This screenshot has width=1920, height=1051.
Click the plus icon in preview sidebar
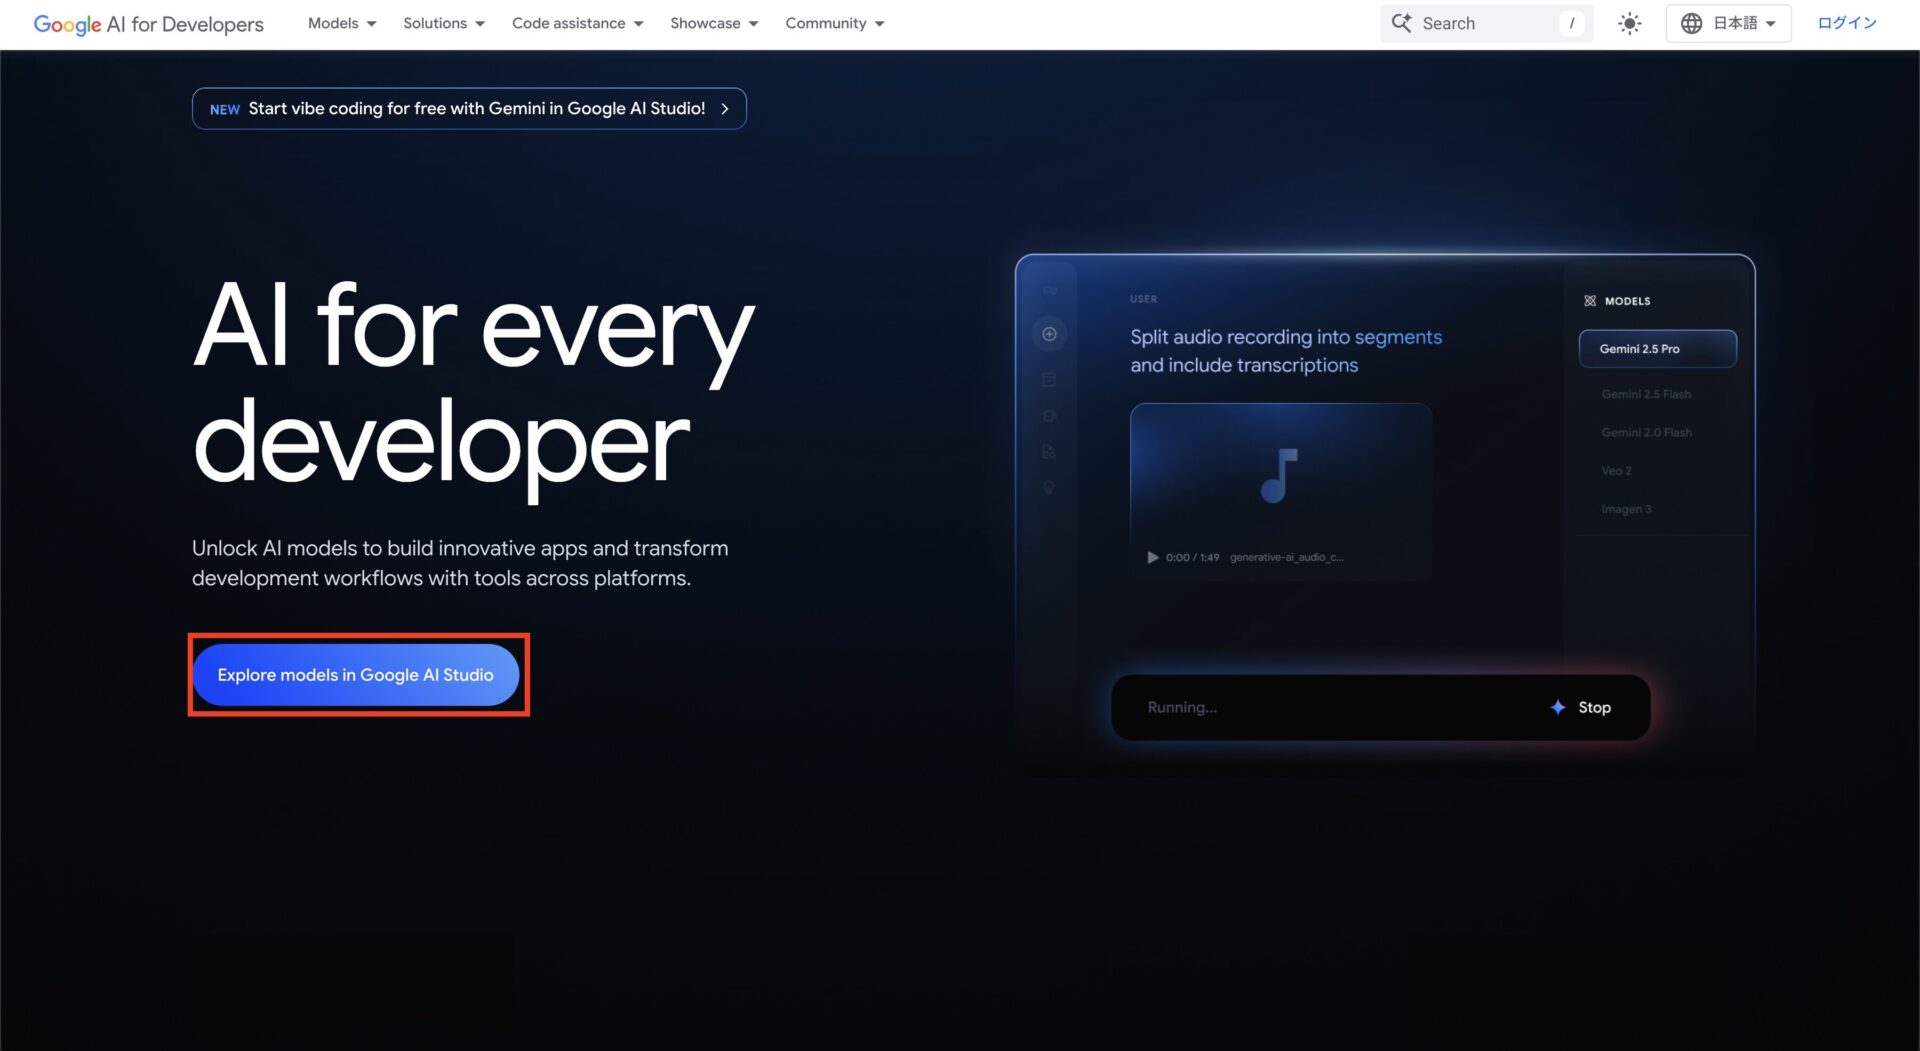click(1049, 334)
